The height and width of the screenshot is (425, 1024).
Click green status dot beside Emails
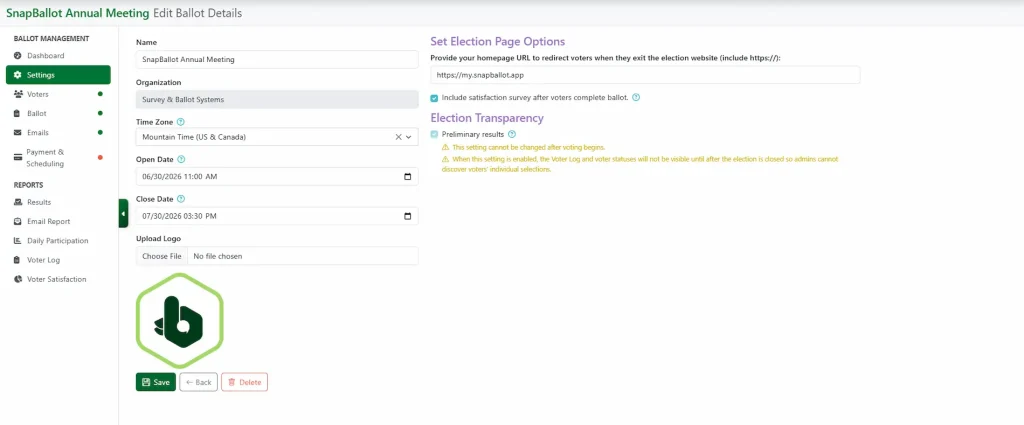[100, 133]
